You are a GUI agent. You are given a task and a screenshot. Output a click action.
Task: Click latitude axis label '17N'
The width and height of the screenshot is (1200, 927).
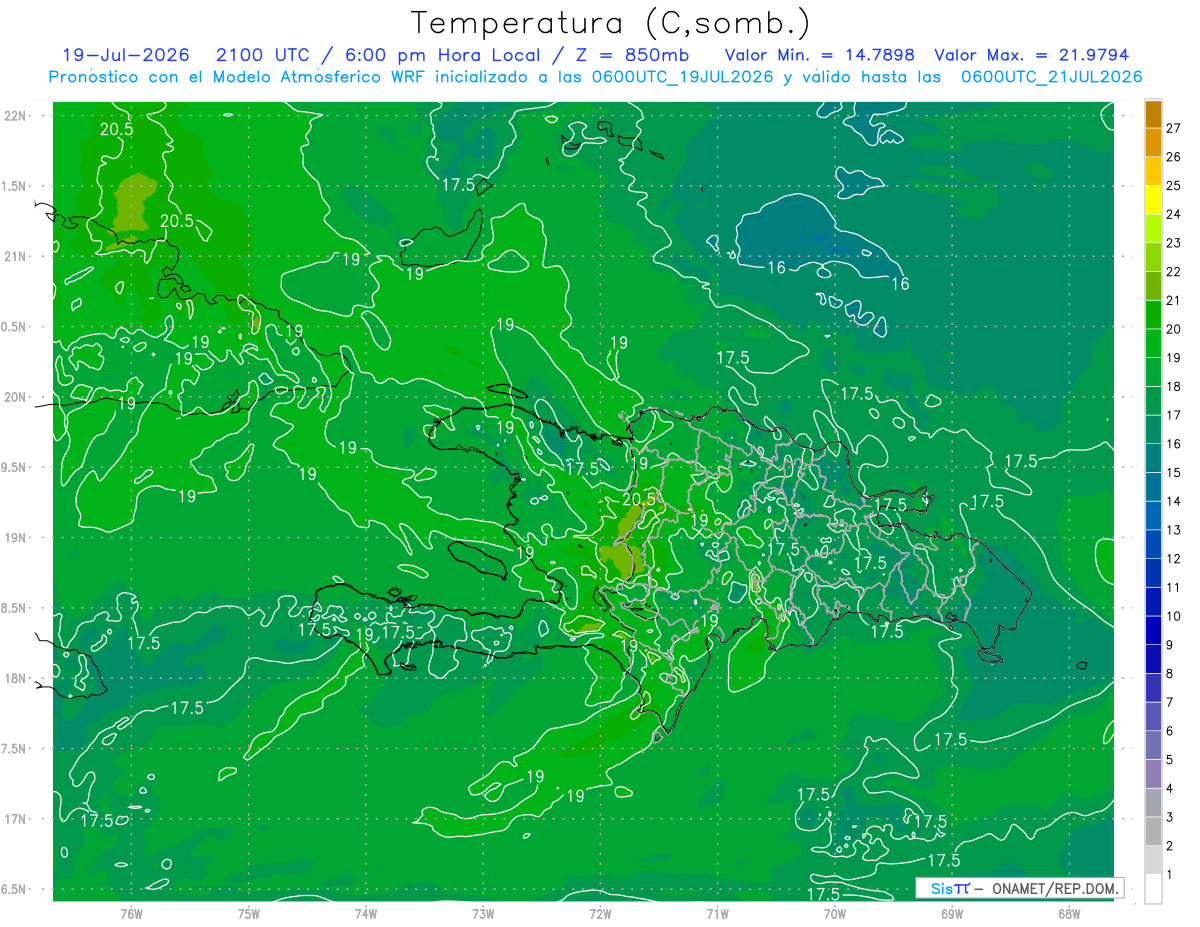click(x=15, y=819)
